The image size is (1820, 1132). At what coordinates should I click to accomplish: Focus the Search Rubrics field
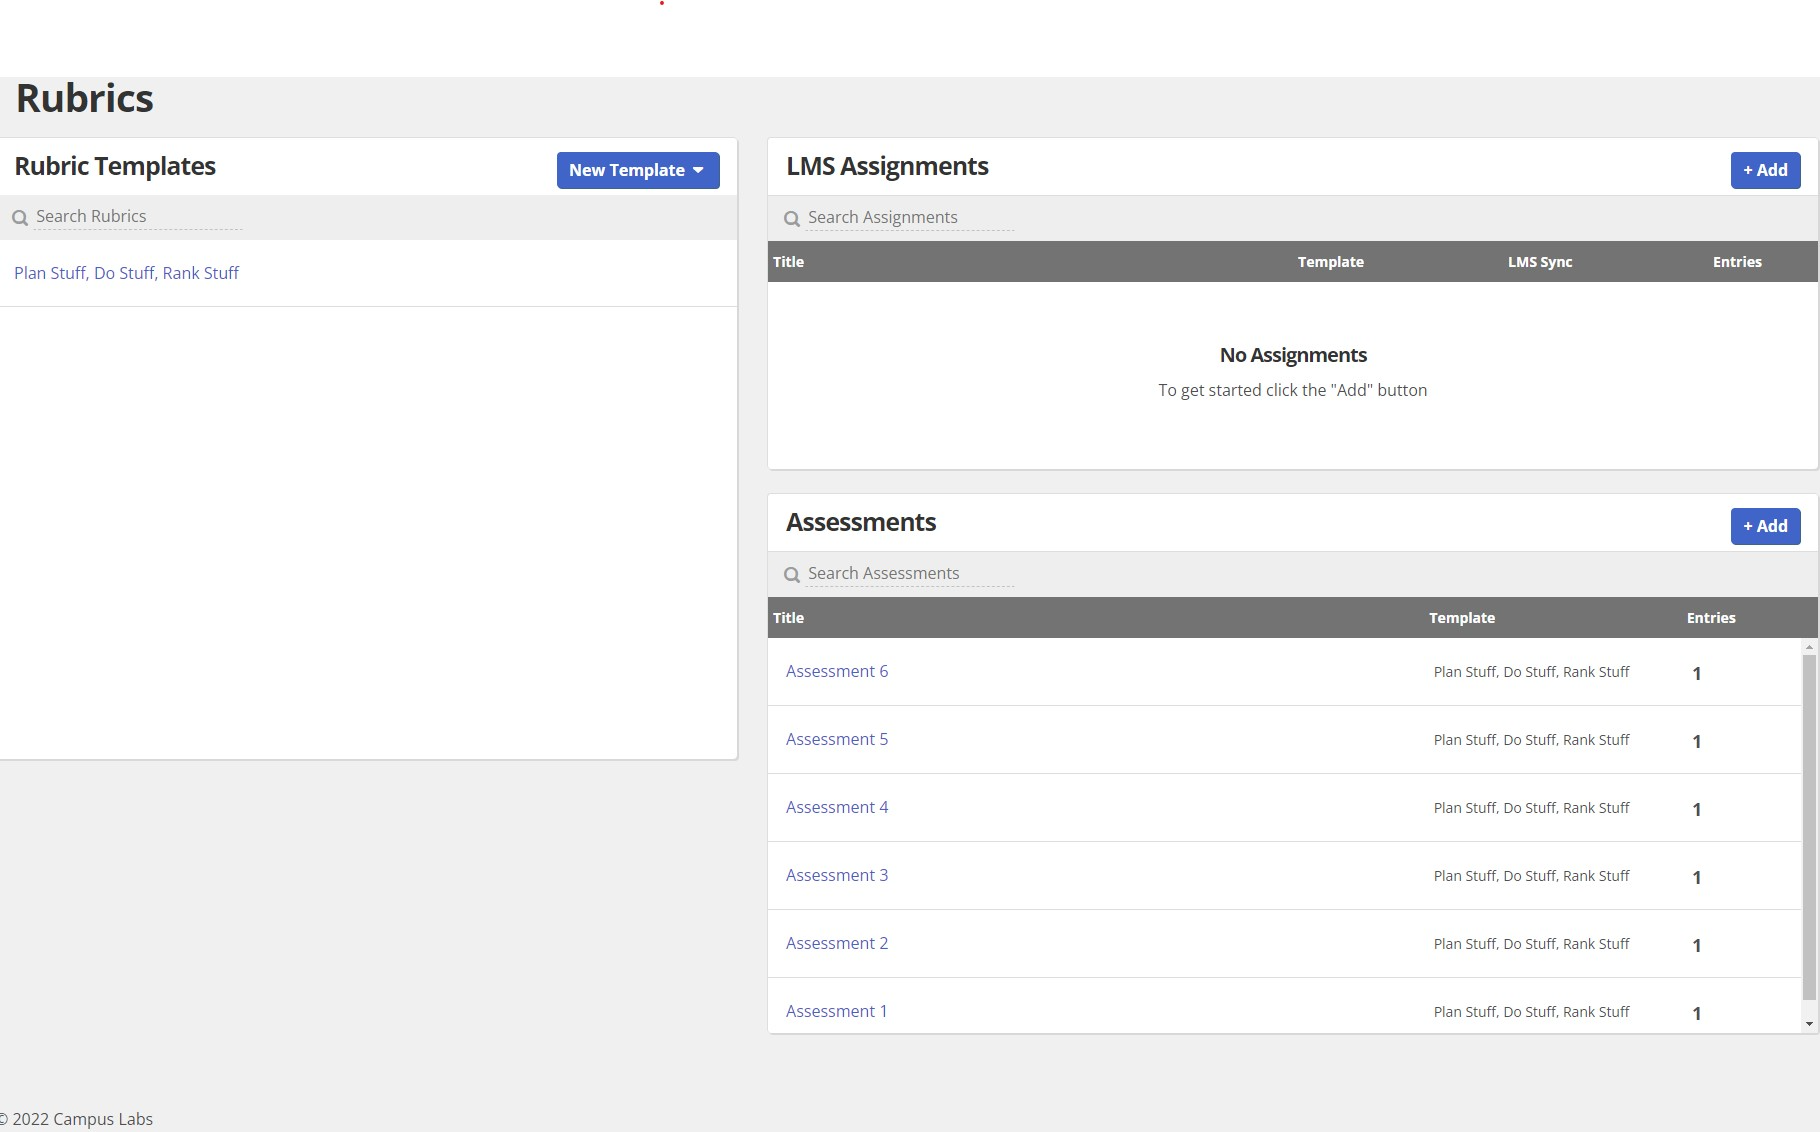(138, 217)
